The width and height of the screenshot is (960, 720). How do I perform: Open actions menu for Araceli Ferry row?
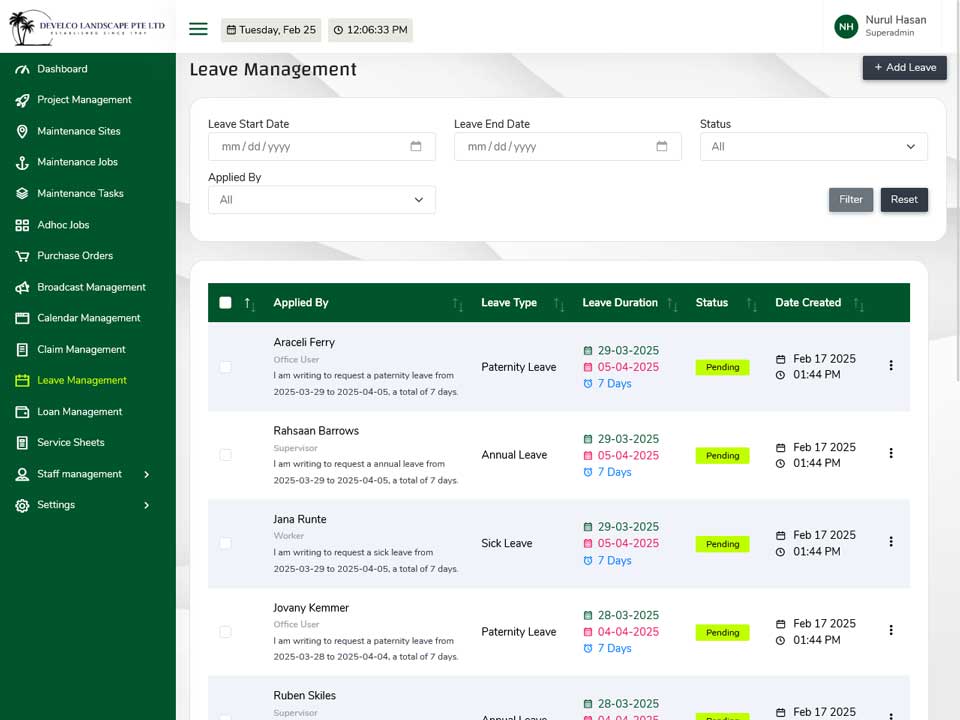click(x=891, y=366)
